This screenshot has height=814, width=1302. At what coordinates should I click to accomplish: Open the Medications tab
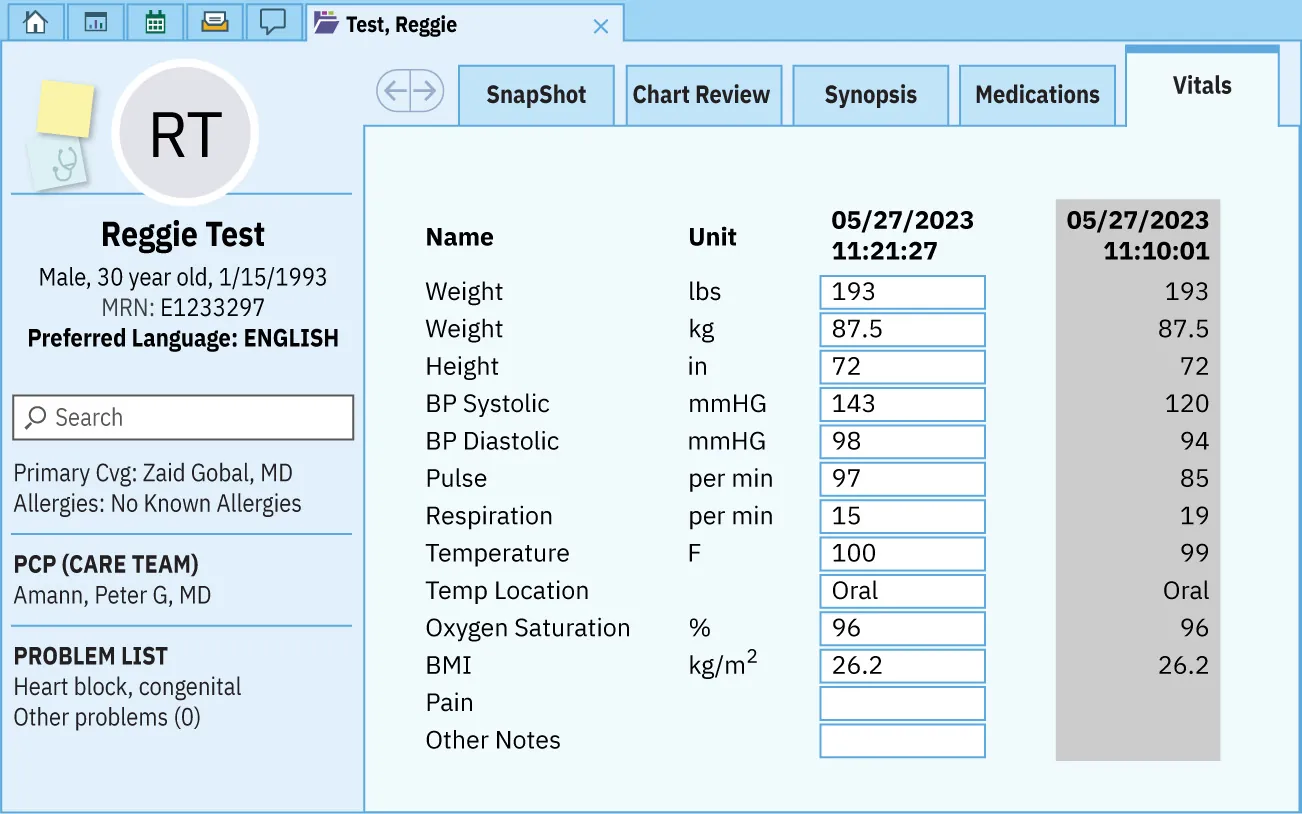pyautogui.click(x=1037, y=94)
